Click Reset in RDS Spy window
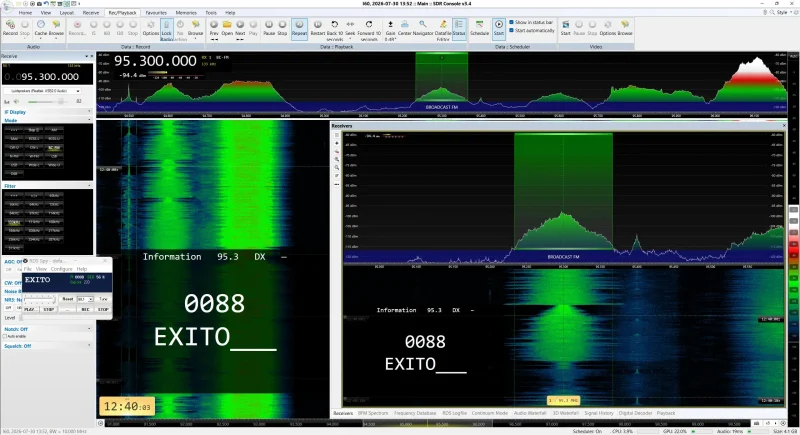This screenshot has width=800, height=435. click(67, 299)
